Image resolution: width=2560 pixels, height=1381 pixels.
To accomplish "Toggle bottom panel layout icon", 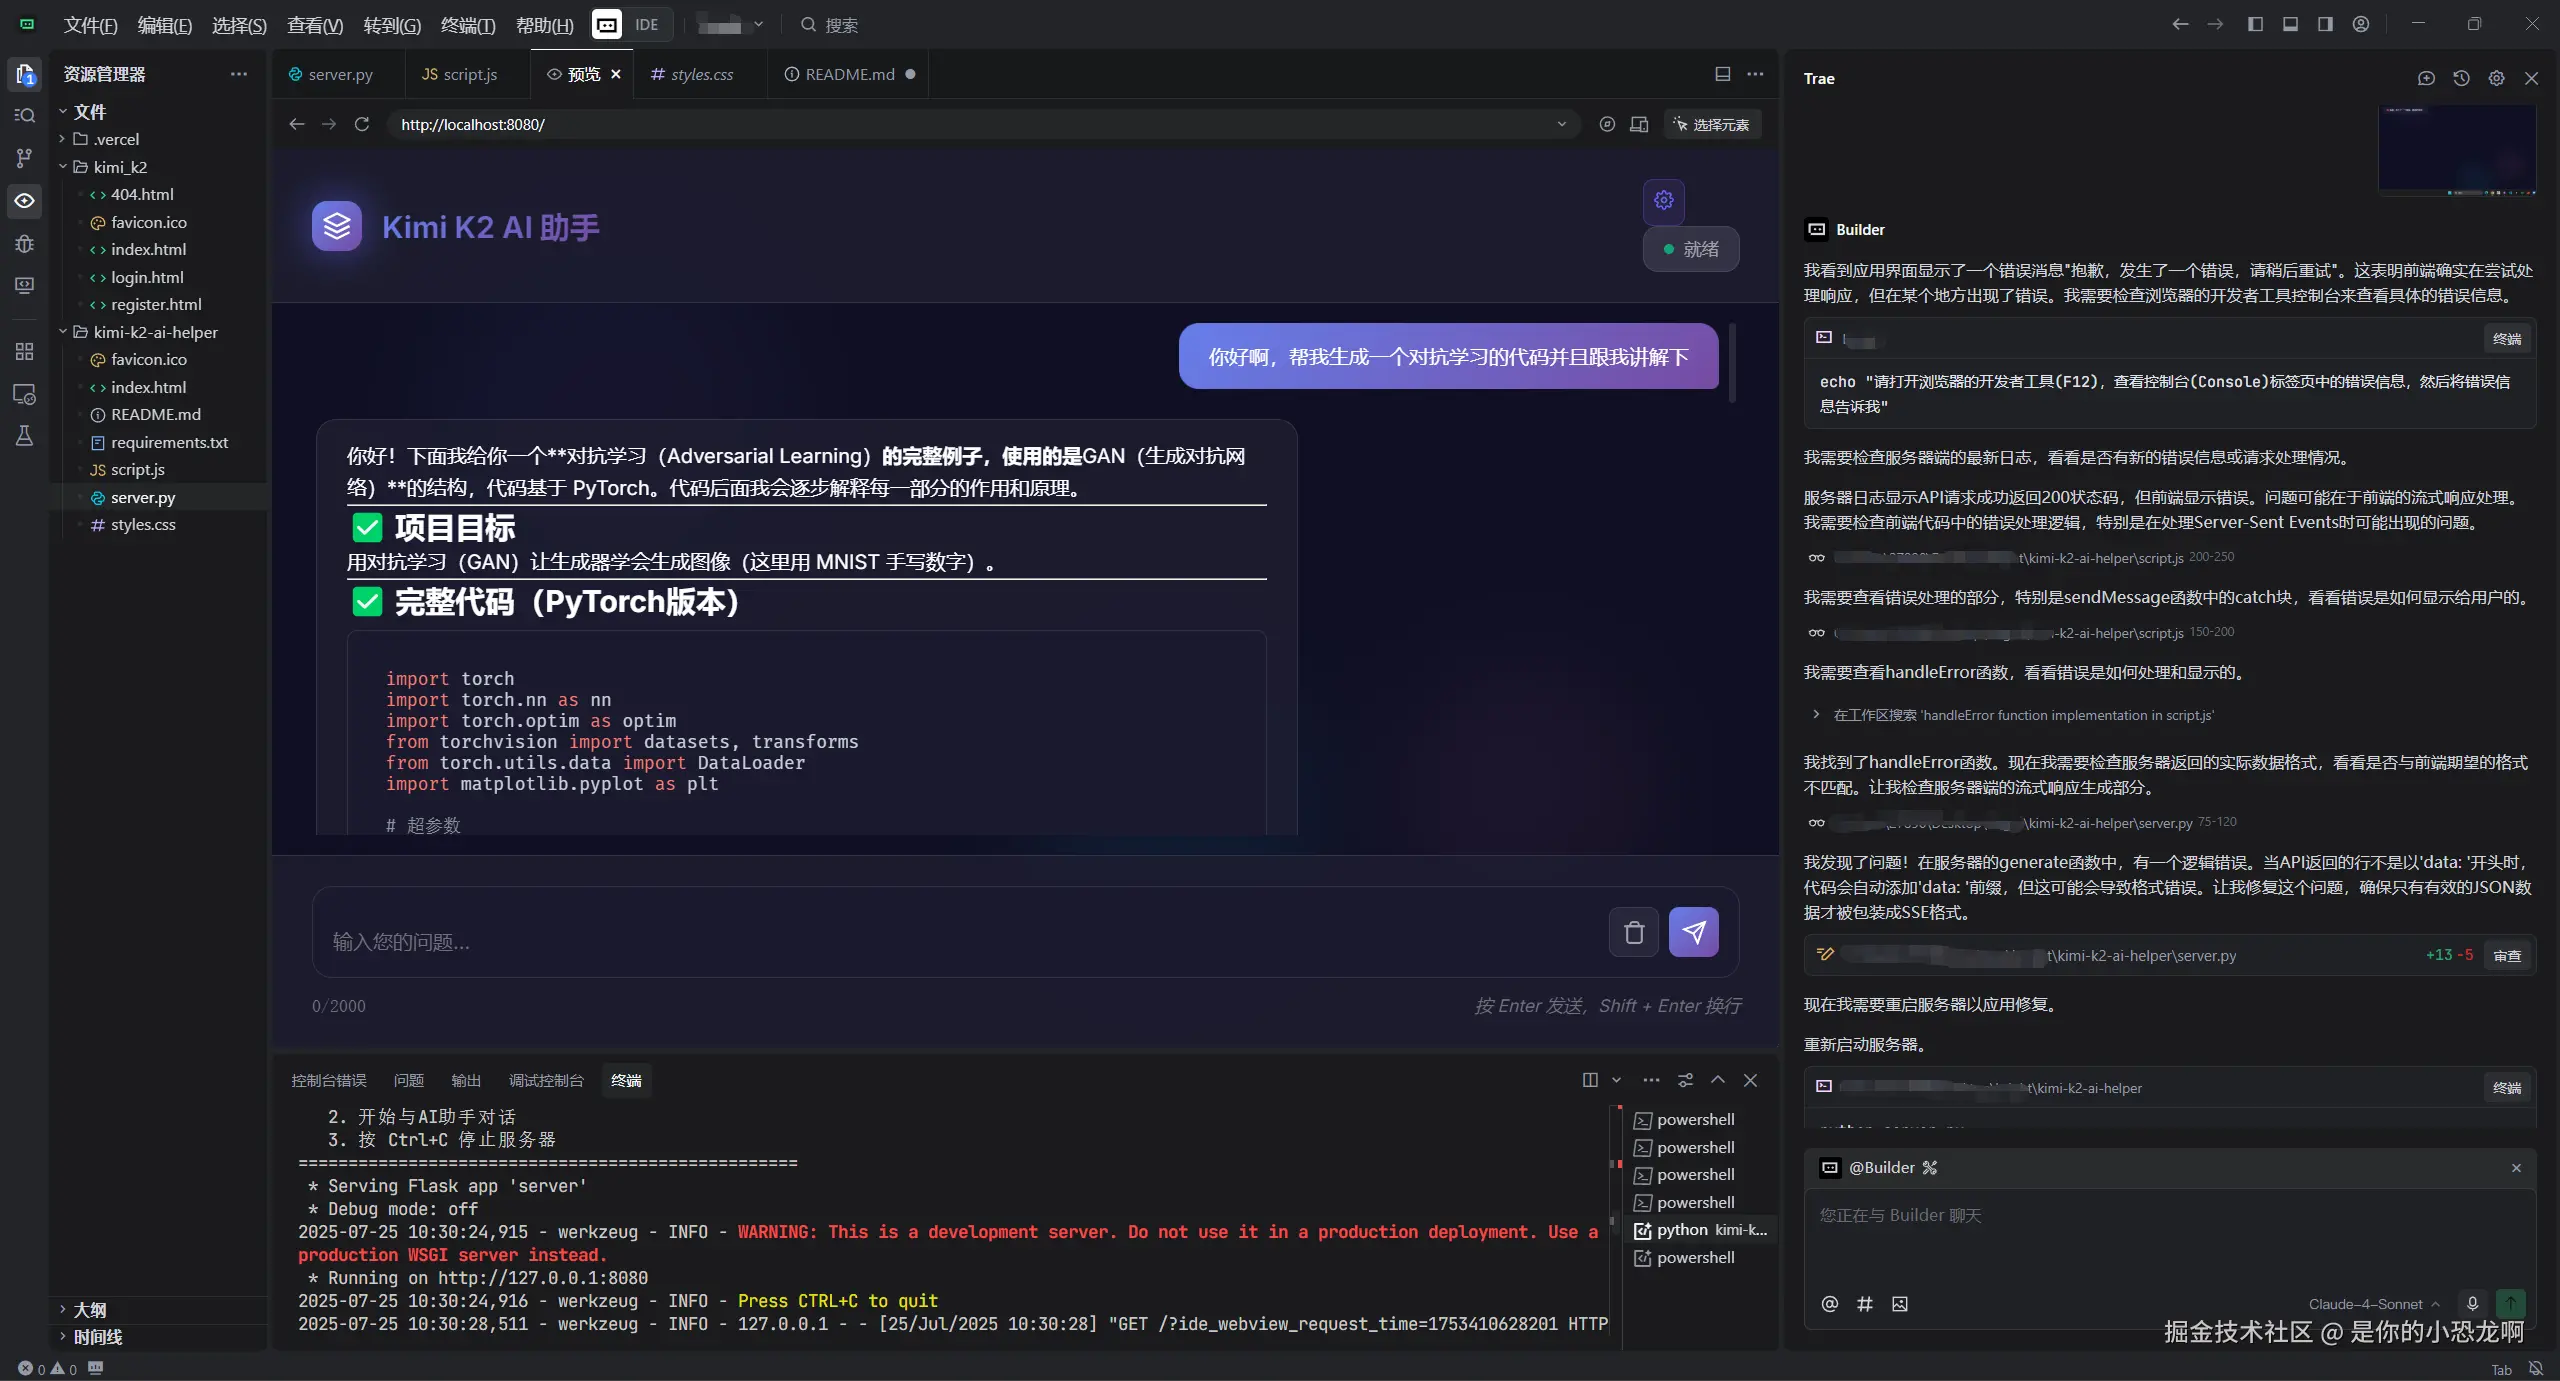I will click(x=2290, y=24).
